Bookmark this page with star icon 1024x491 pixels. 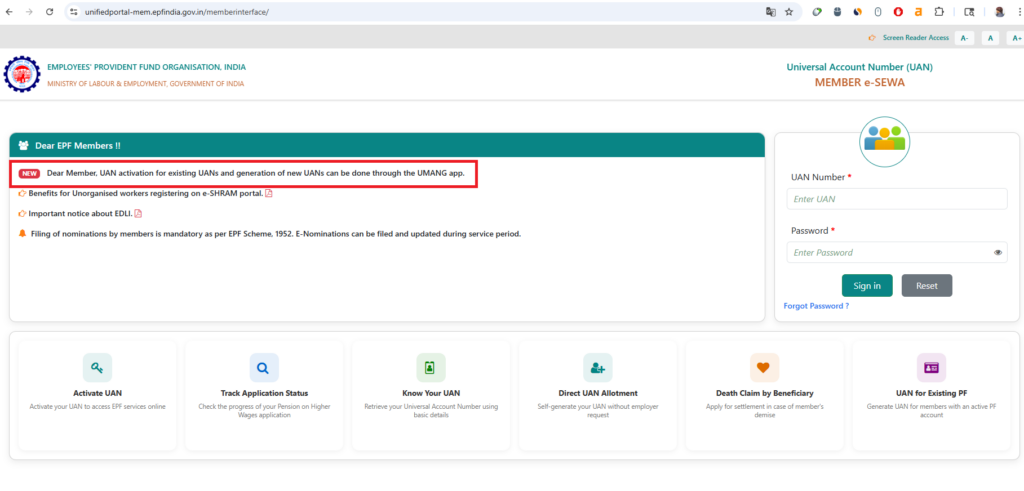tap(789, 12)
